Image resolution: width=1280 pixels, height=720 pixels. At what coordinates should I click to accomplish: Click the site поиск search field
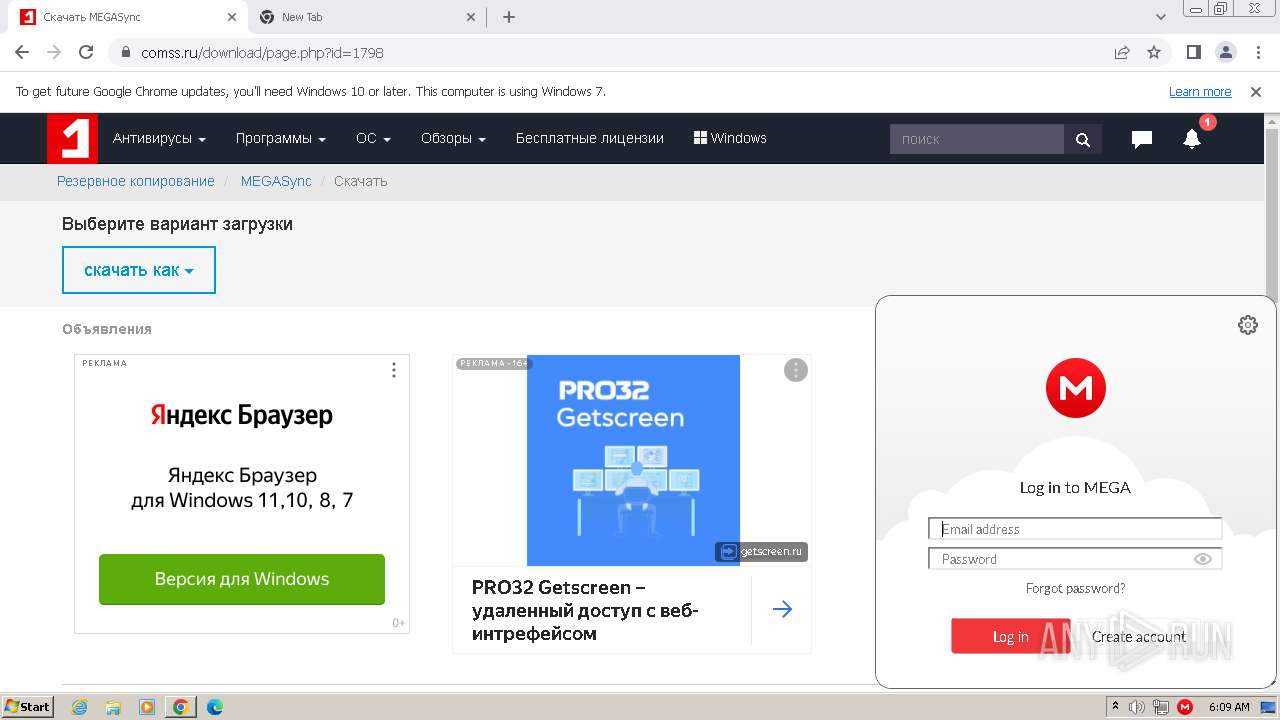977,139
